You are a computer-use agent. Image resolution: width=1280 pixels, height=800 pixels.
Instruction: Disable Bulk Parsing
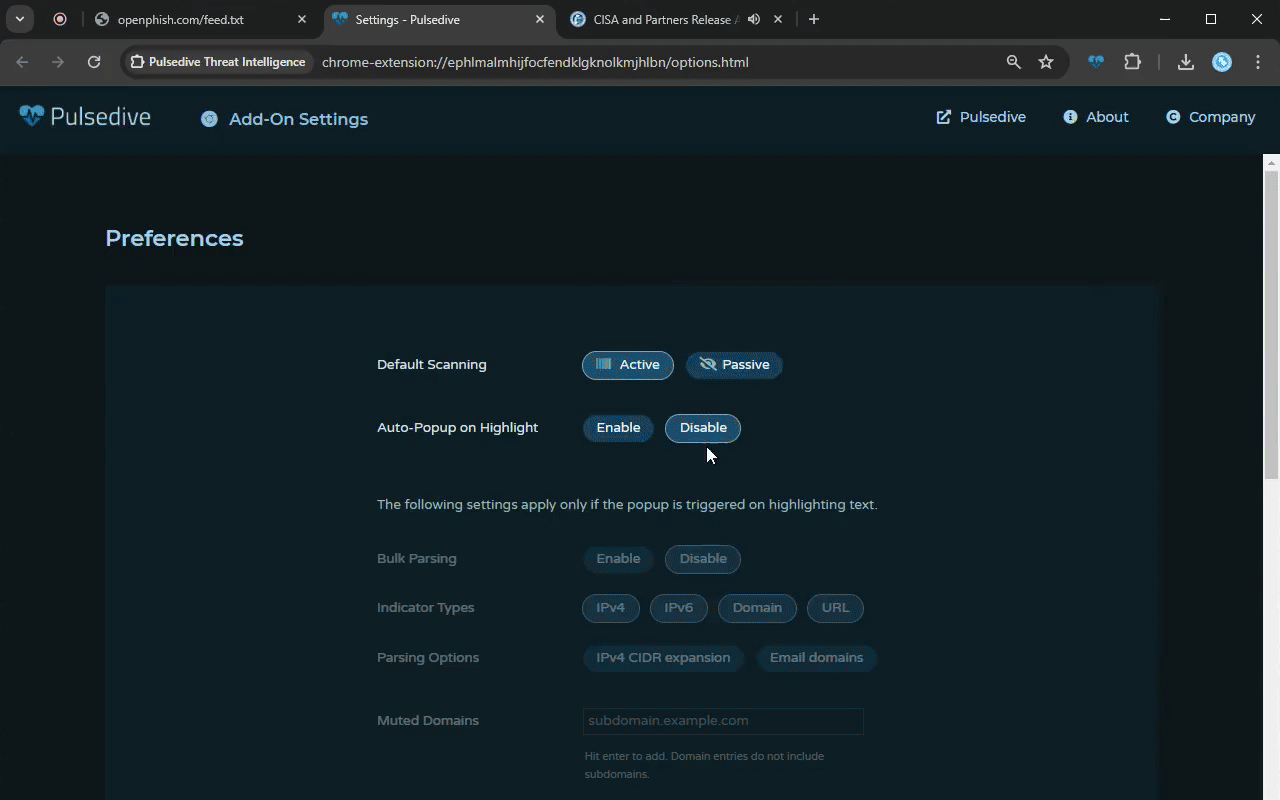tap(703, 559)
